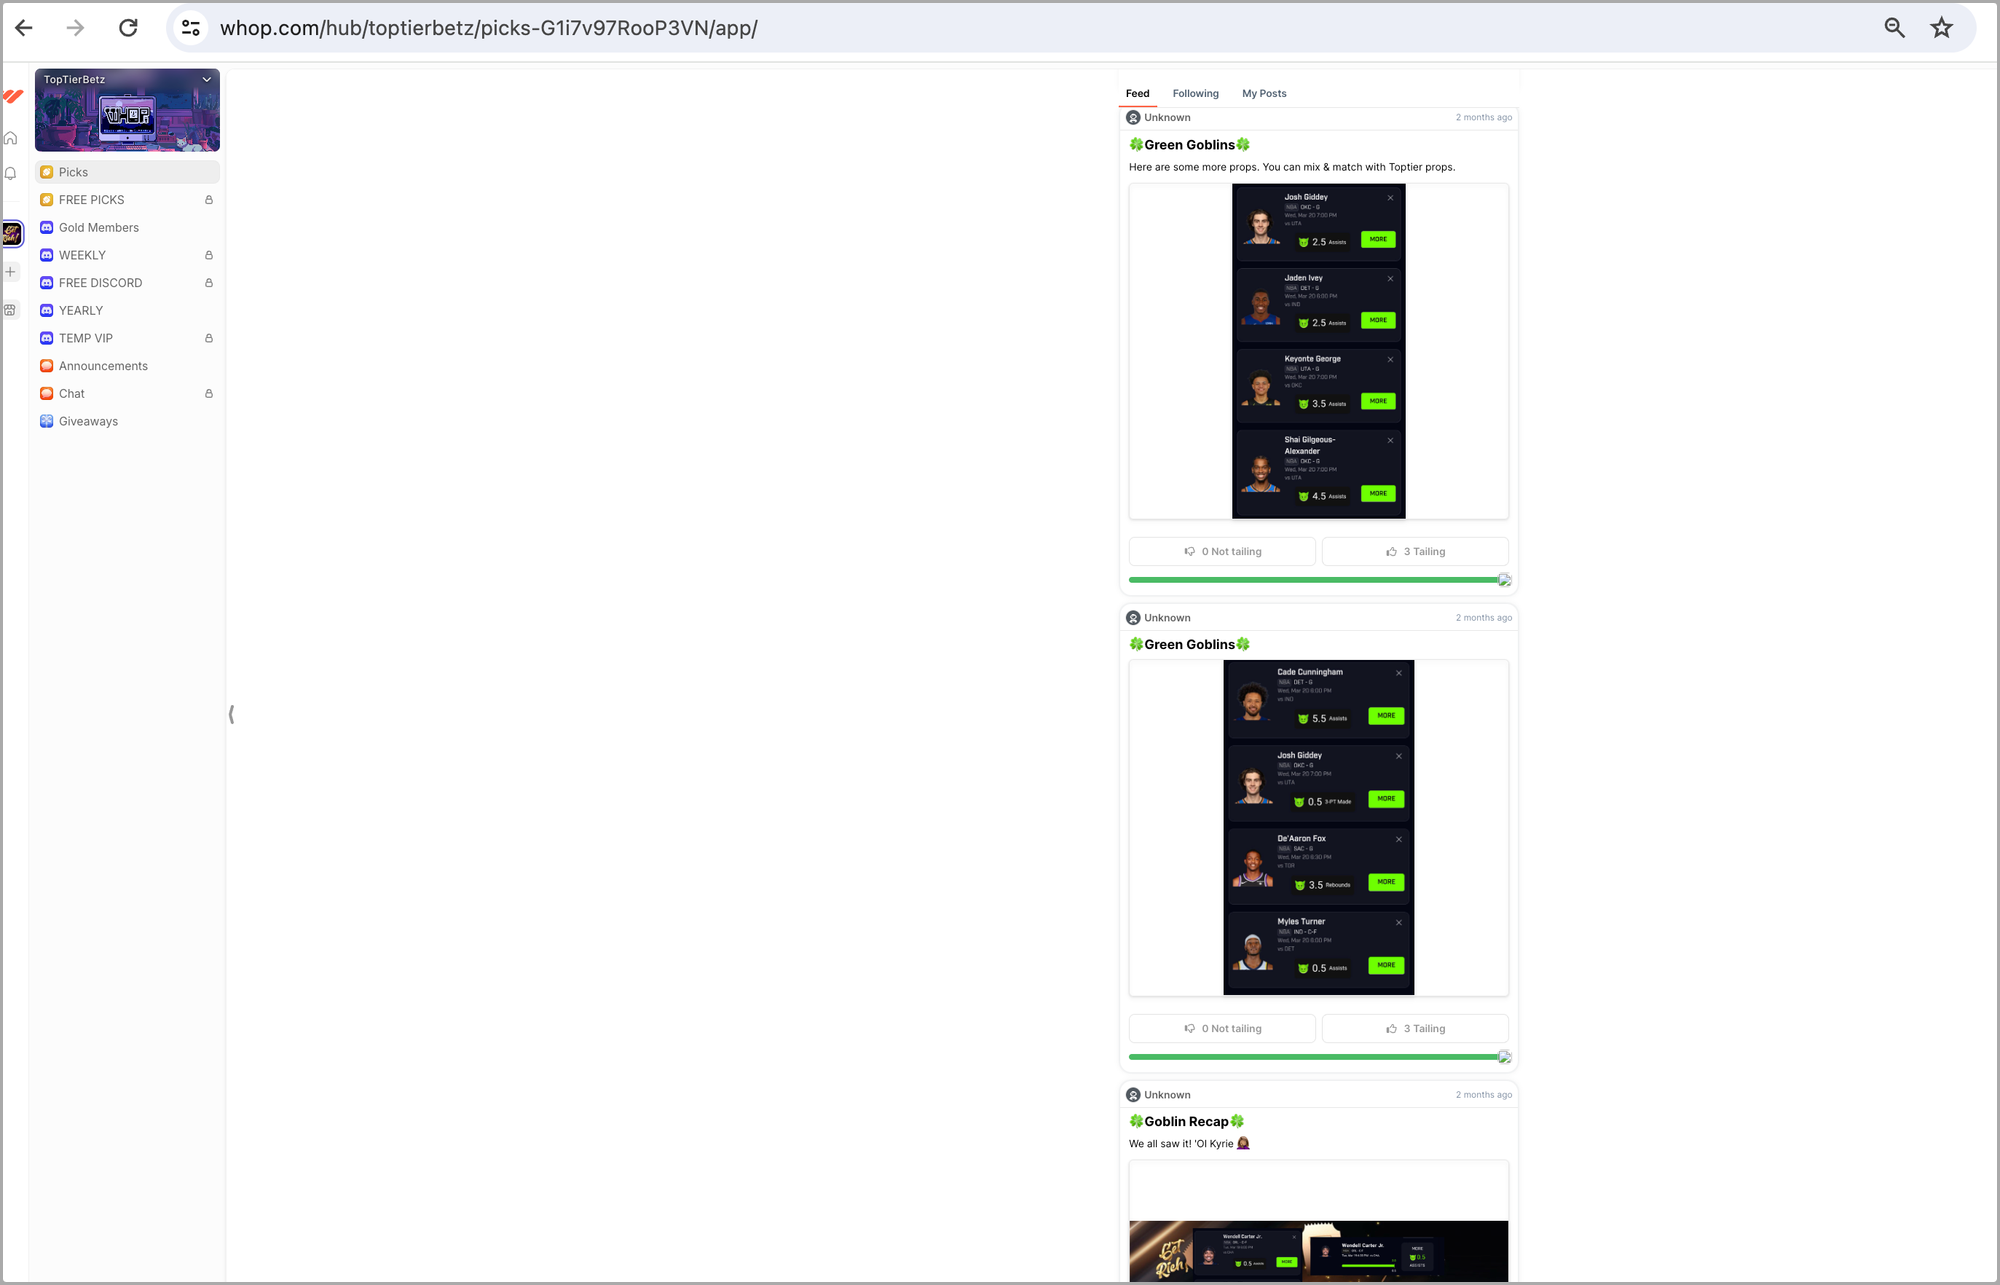The image size is (2000, 1285).
Task: Click the Whop logo icon in left rail
Action: click(x=12, y=96)
